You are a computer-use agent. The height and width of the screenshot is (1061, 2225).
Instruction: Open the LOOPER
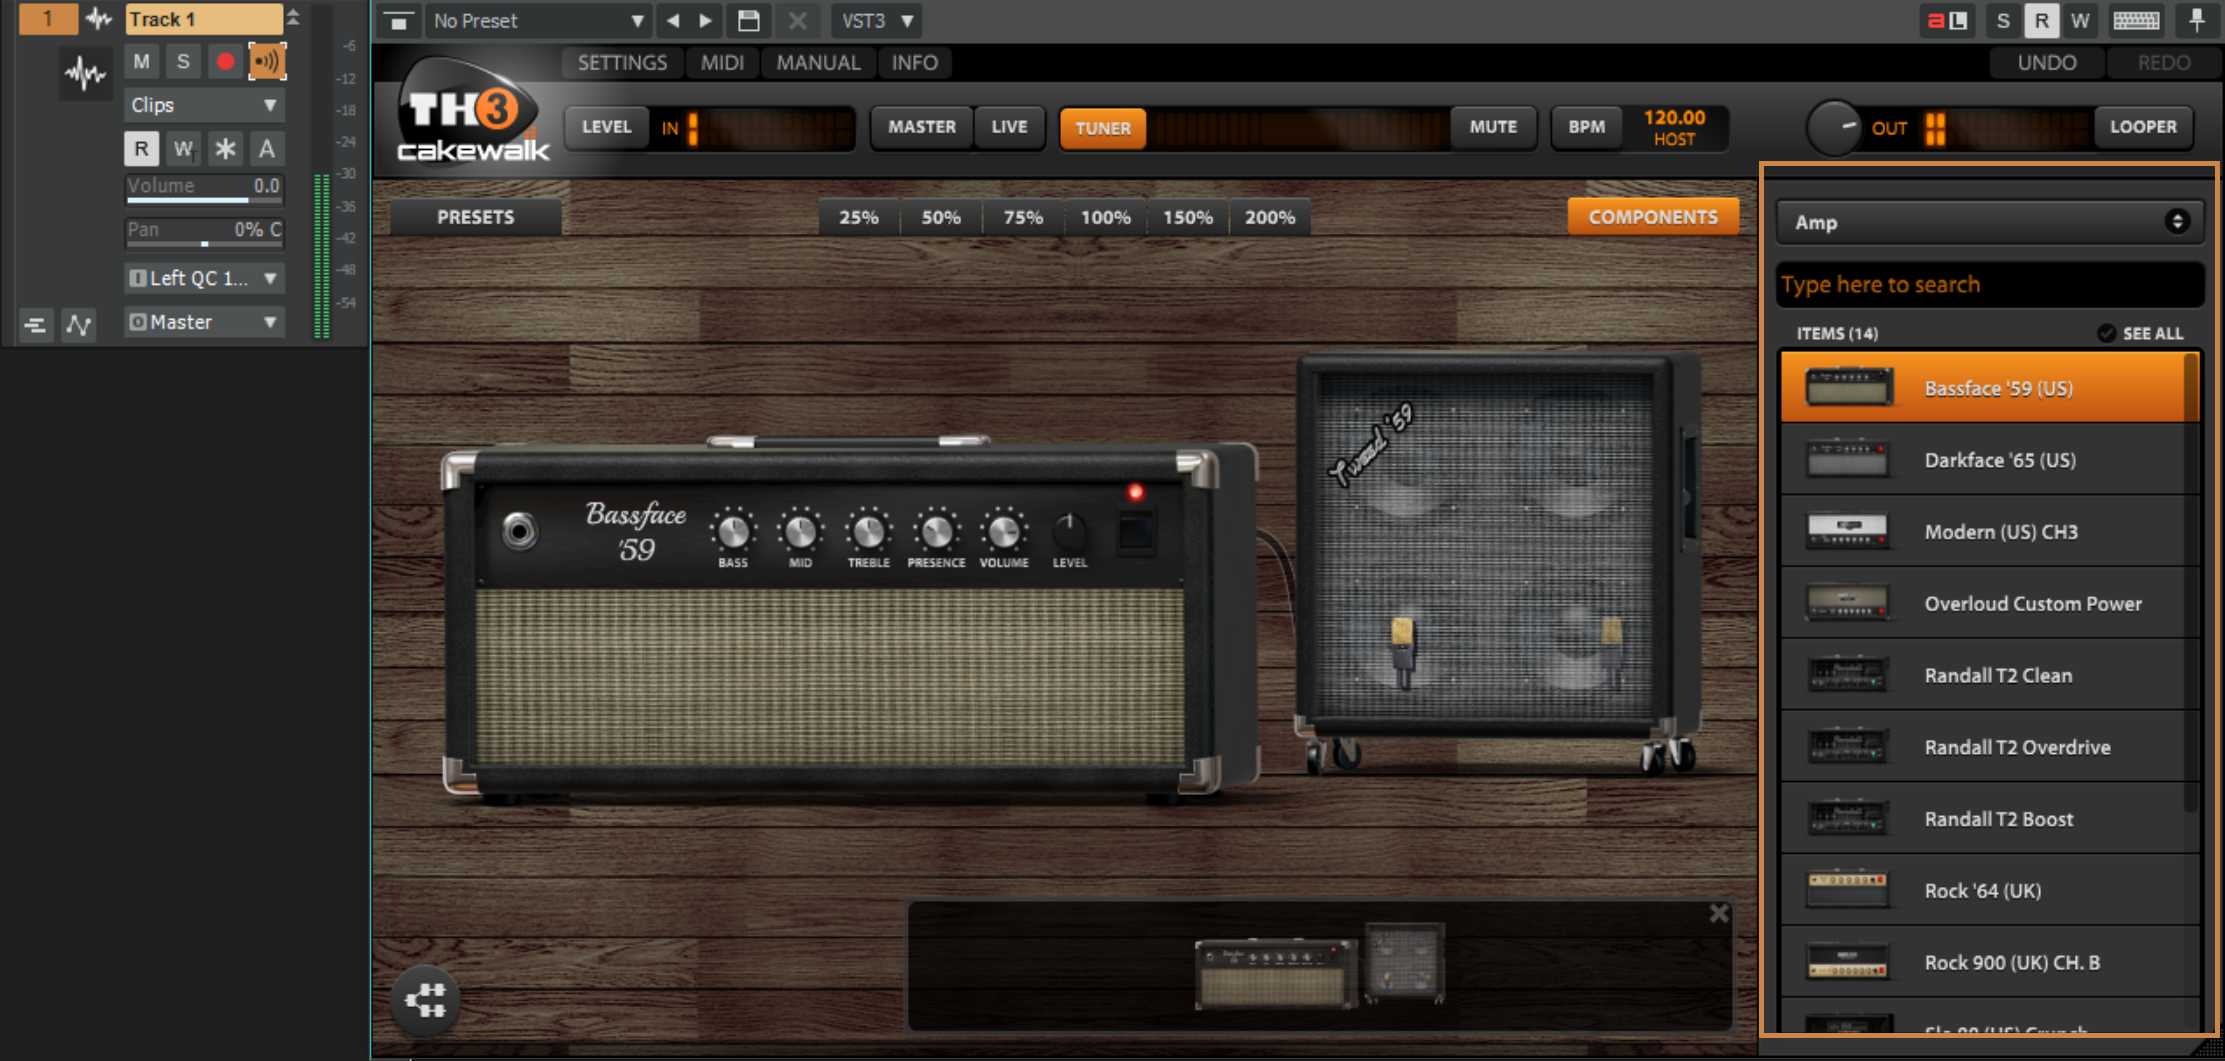point(2143,127)
